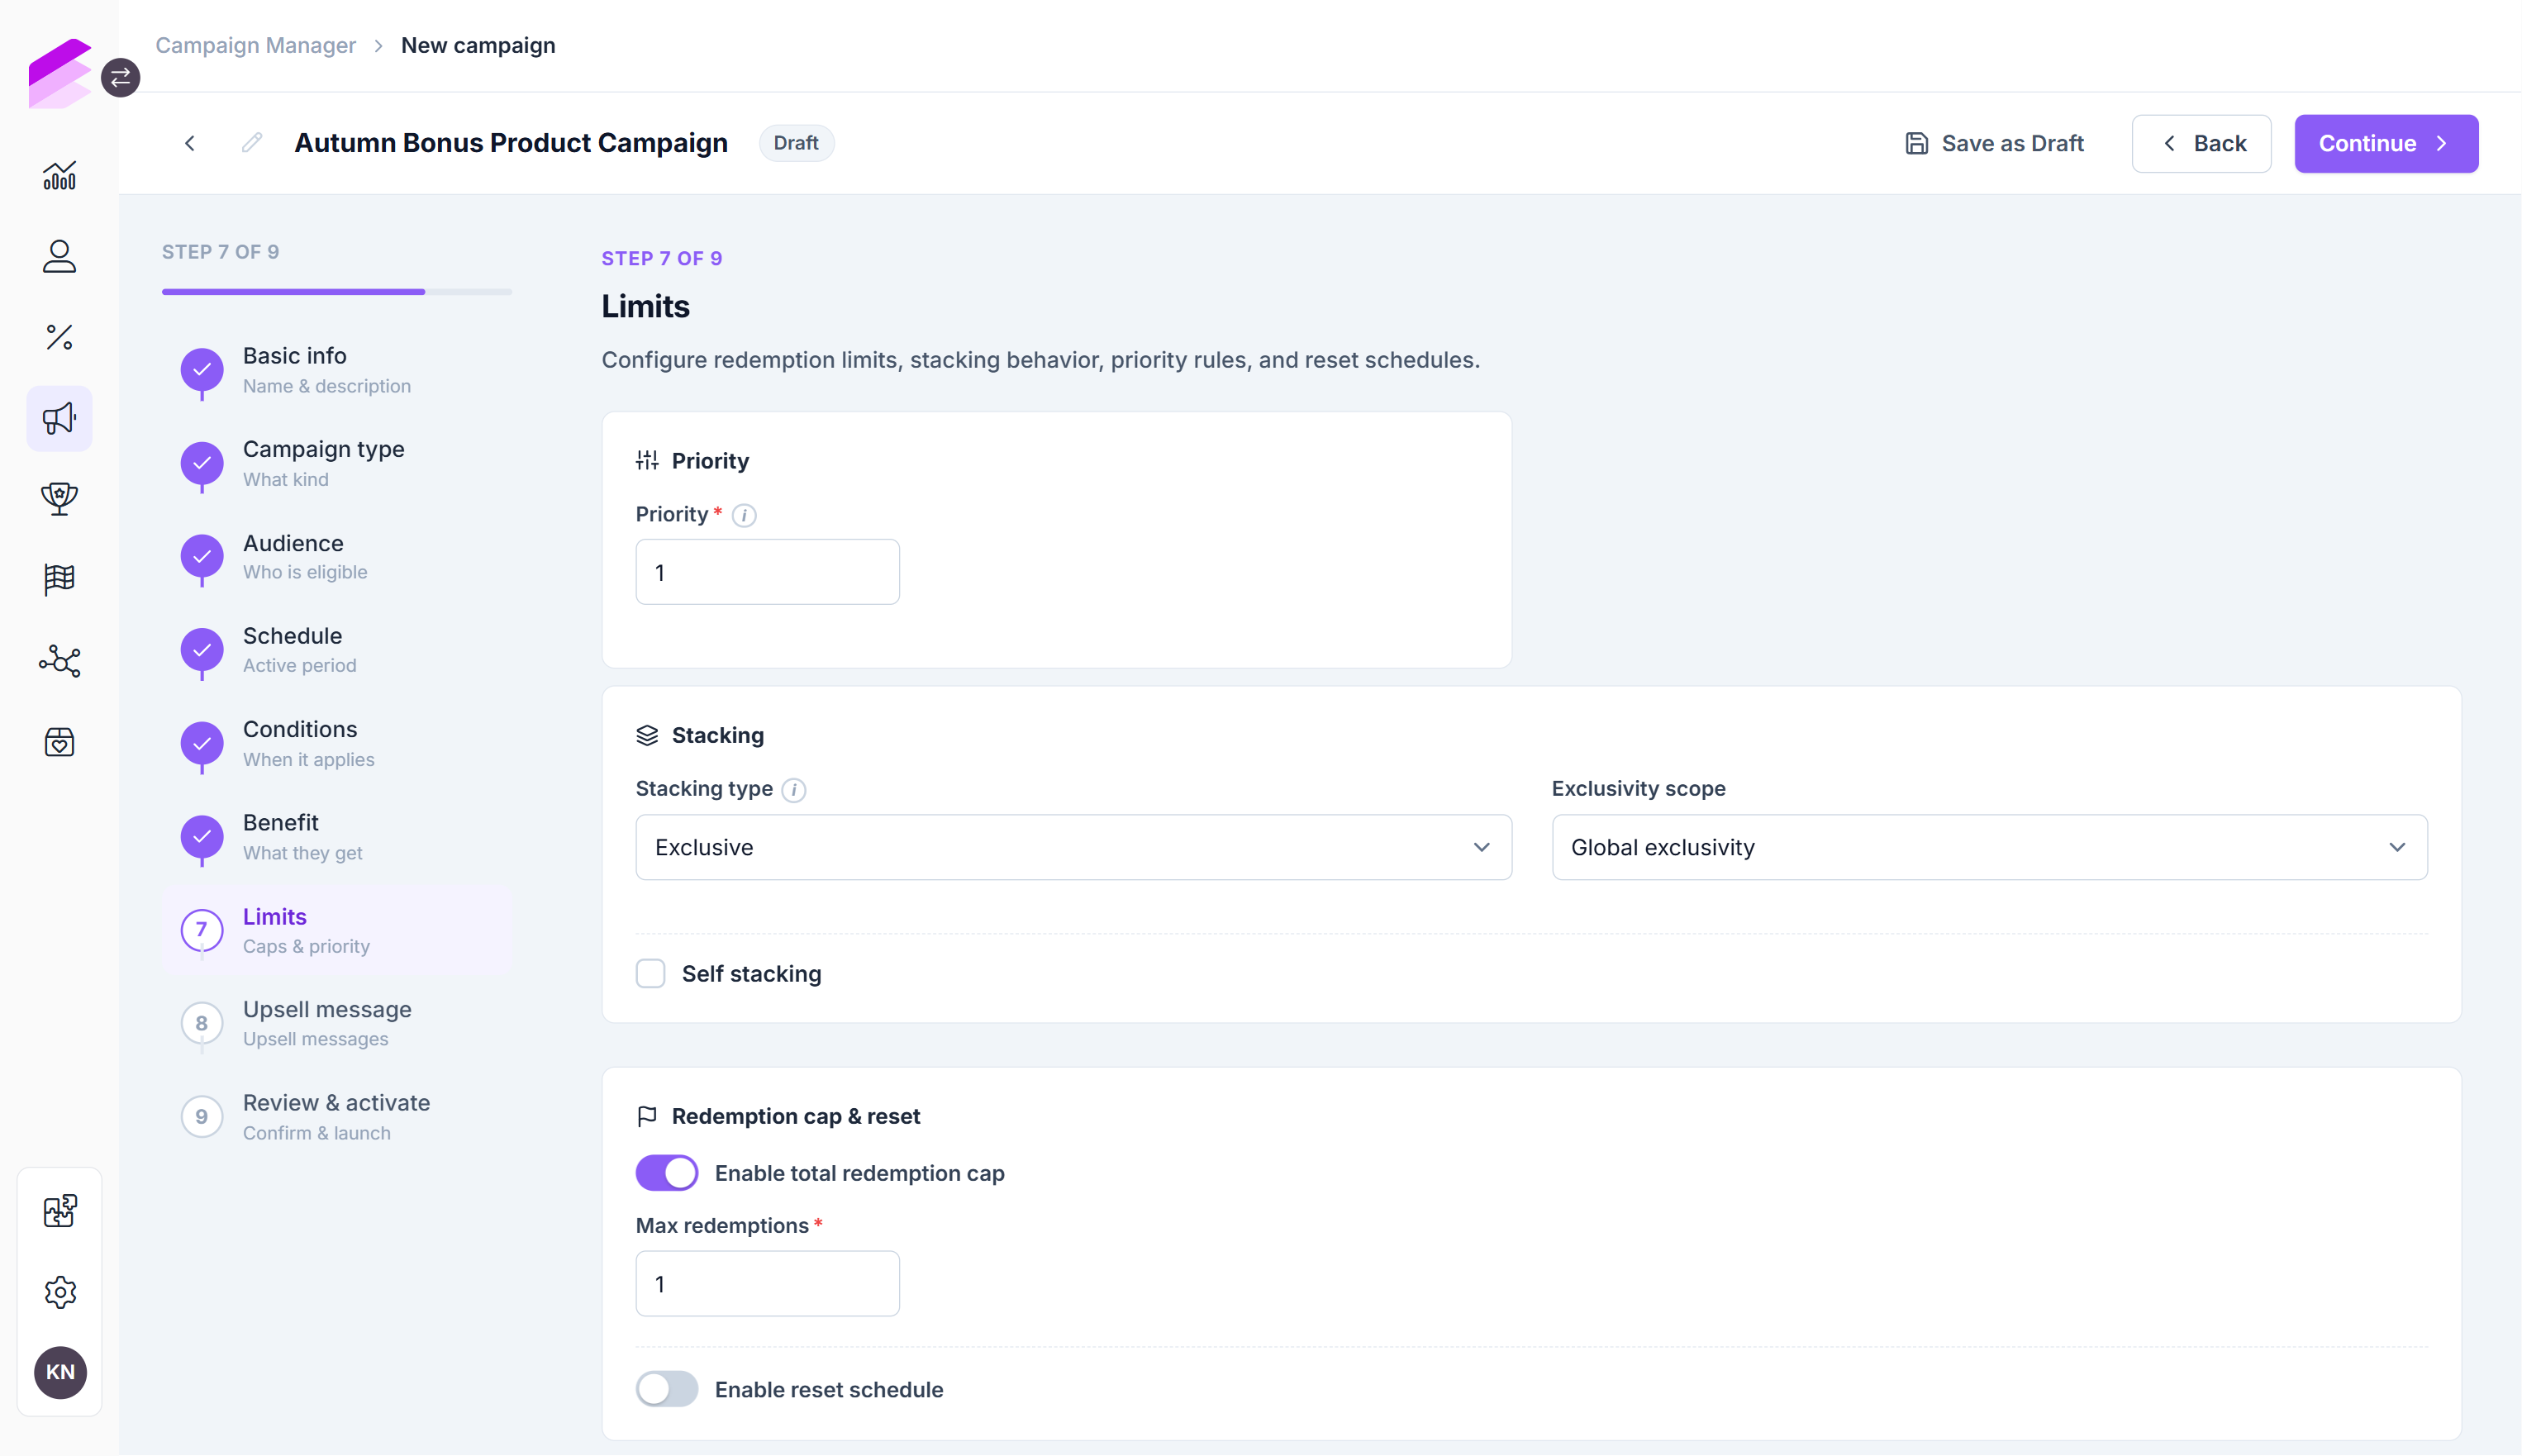
Task: Click the back chevron beside campaign title
Action: 190,143
